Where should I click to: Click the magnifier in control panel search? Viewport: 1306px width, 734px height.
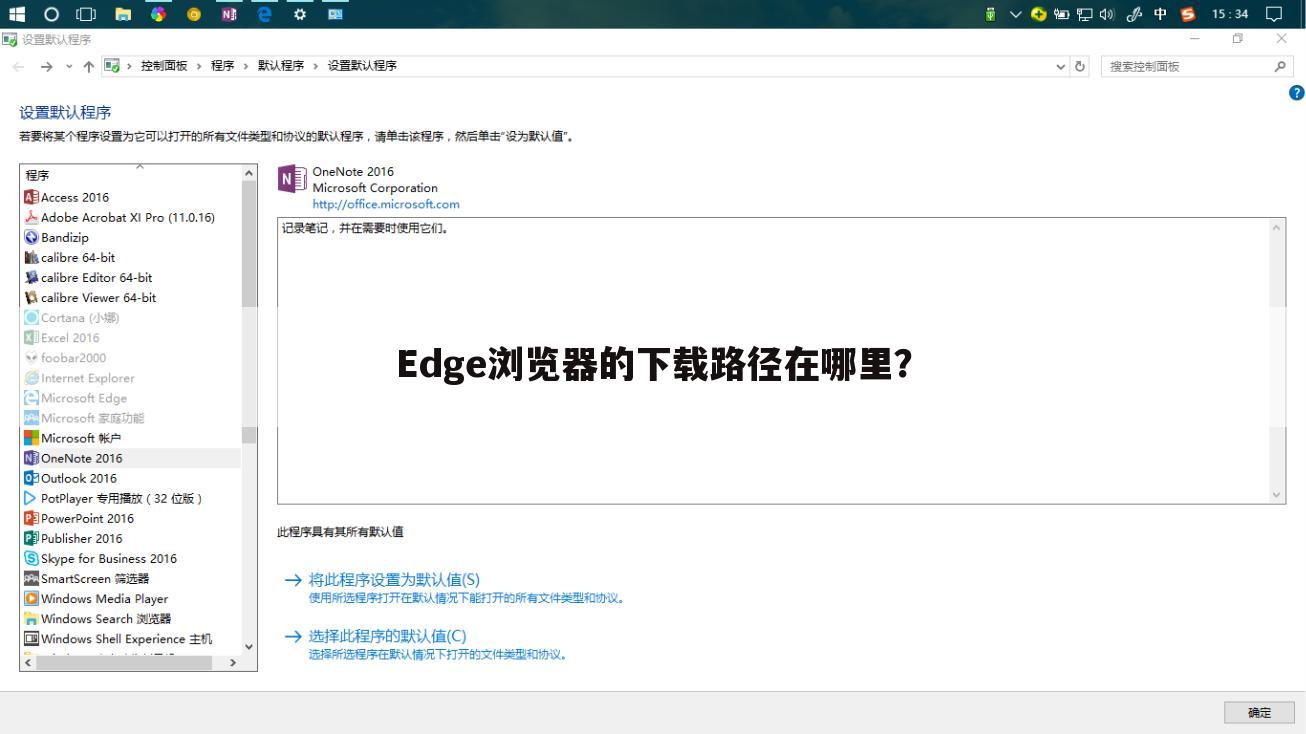point(1280,66)
